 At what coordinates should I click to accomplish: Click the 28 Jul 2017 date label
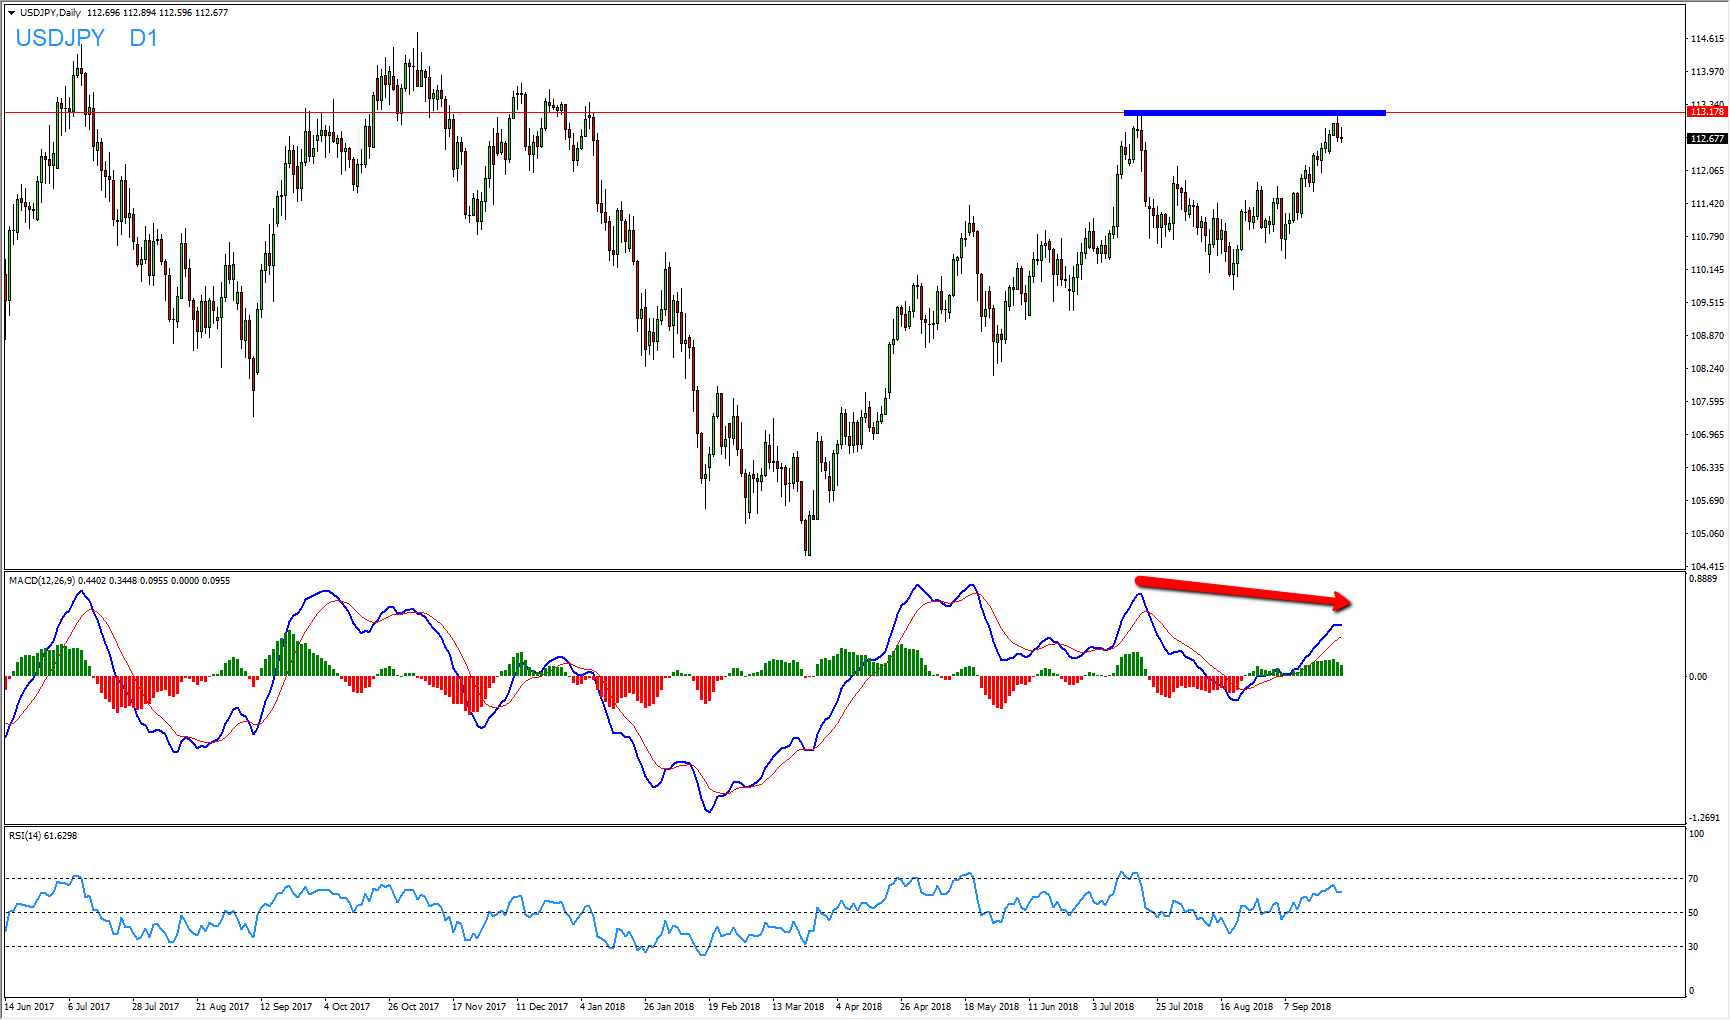point(155,1007)
